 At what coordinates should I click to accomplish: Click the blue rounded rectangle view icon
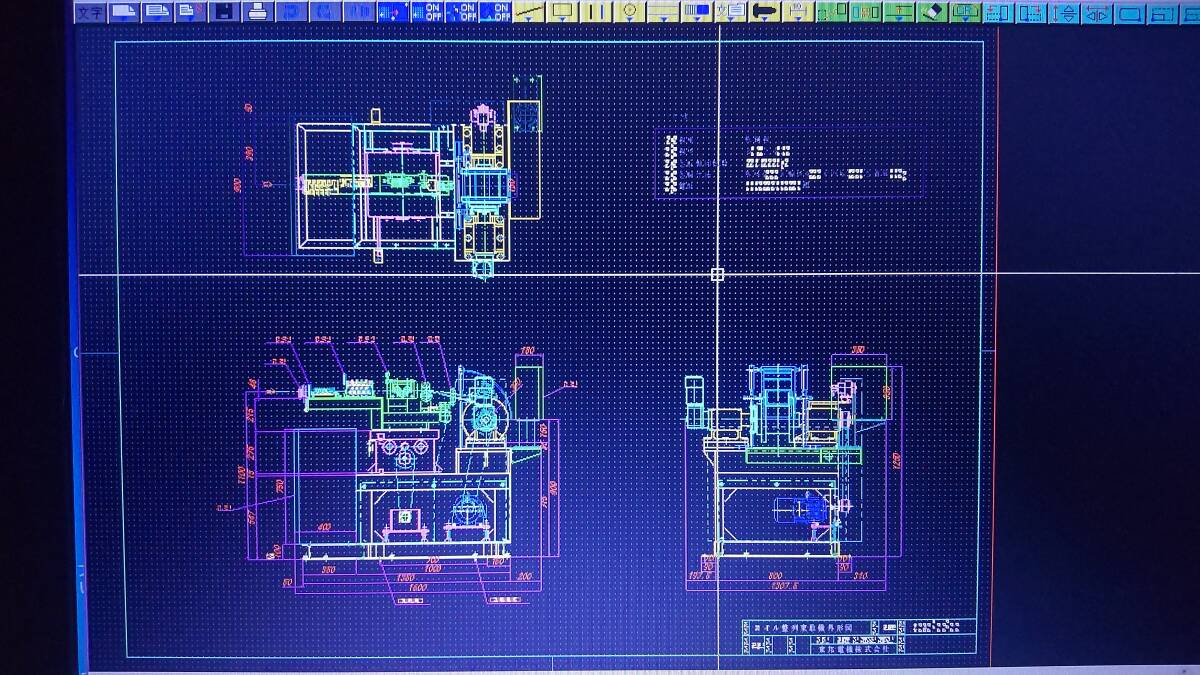1130,12
